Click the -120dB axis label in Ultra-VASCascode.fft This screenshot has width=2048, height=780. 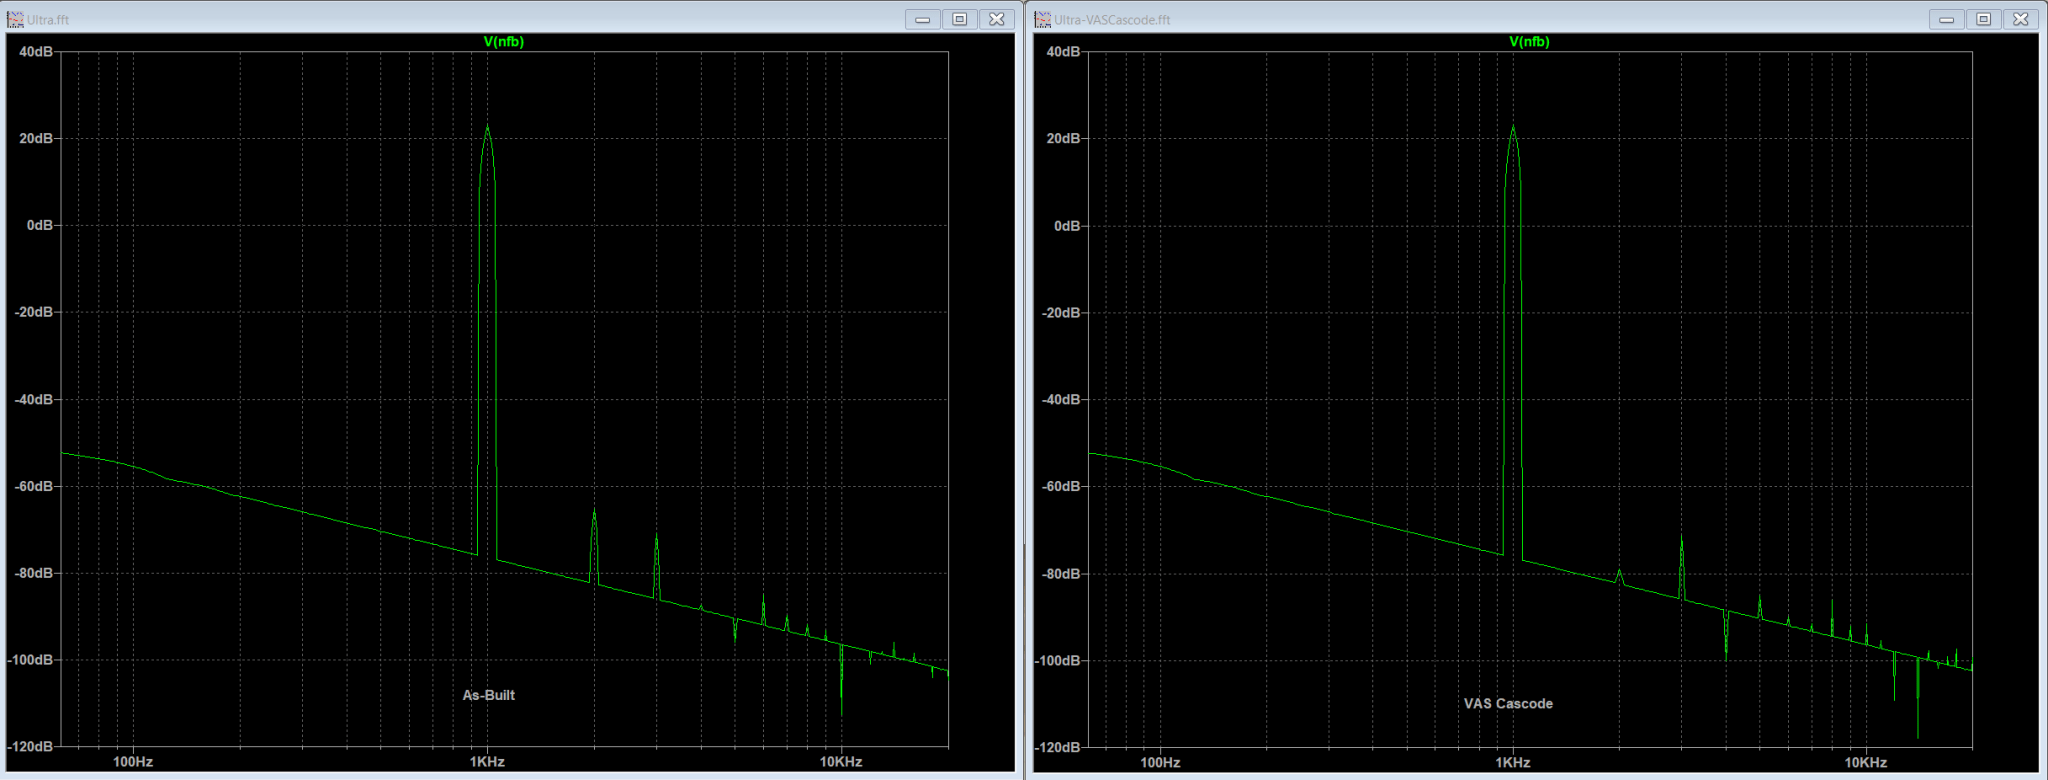pyautogui.click(x=1057, y=748)
